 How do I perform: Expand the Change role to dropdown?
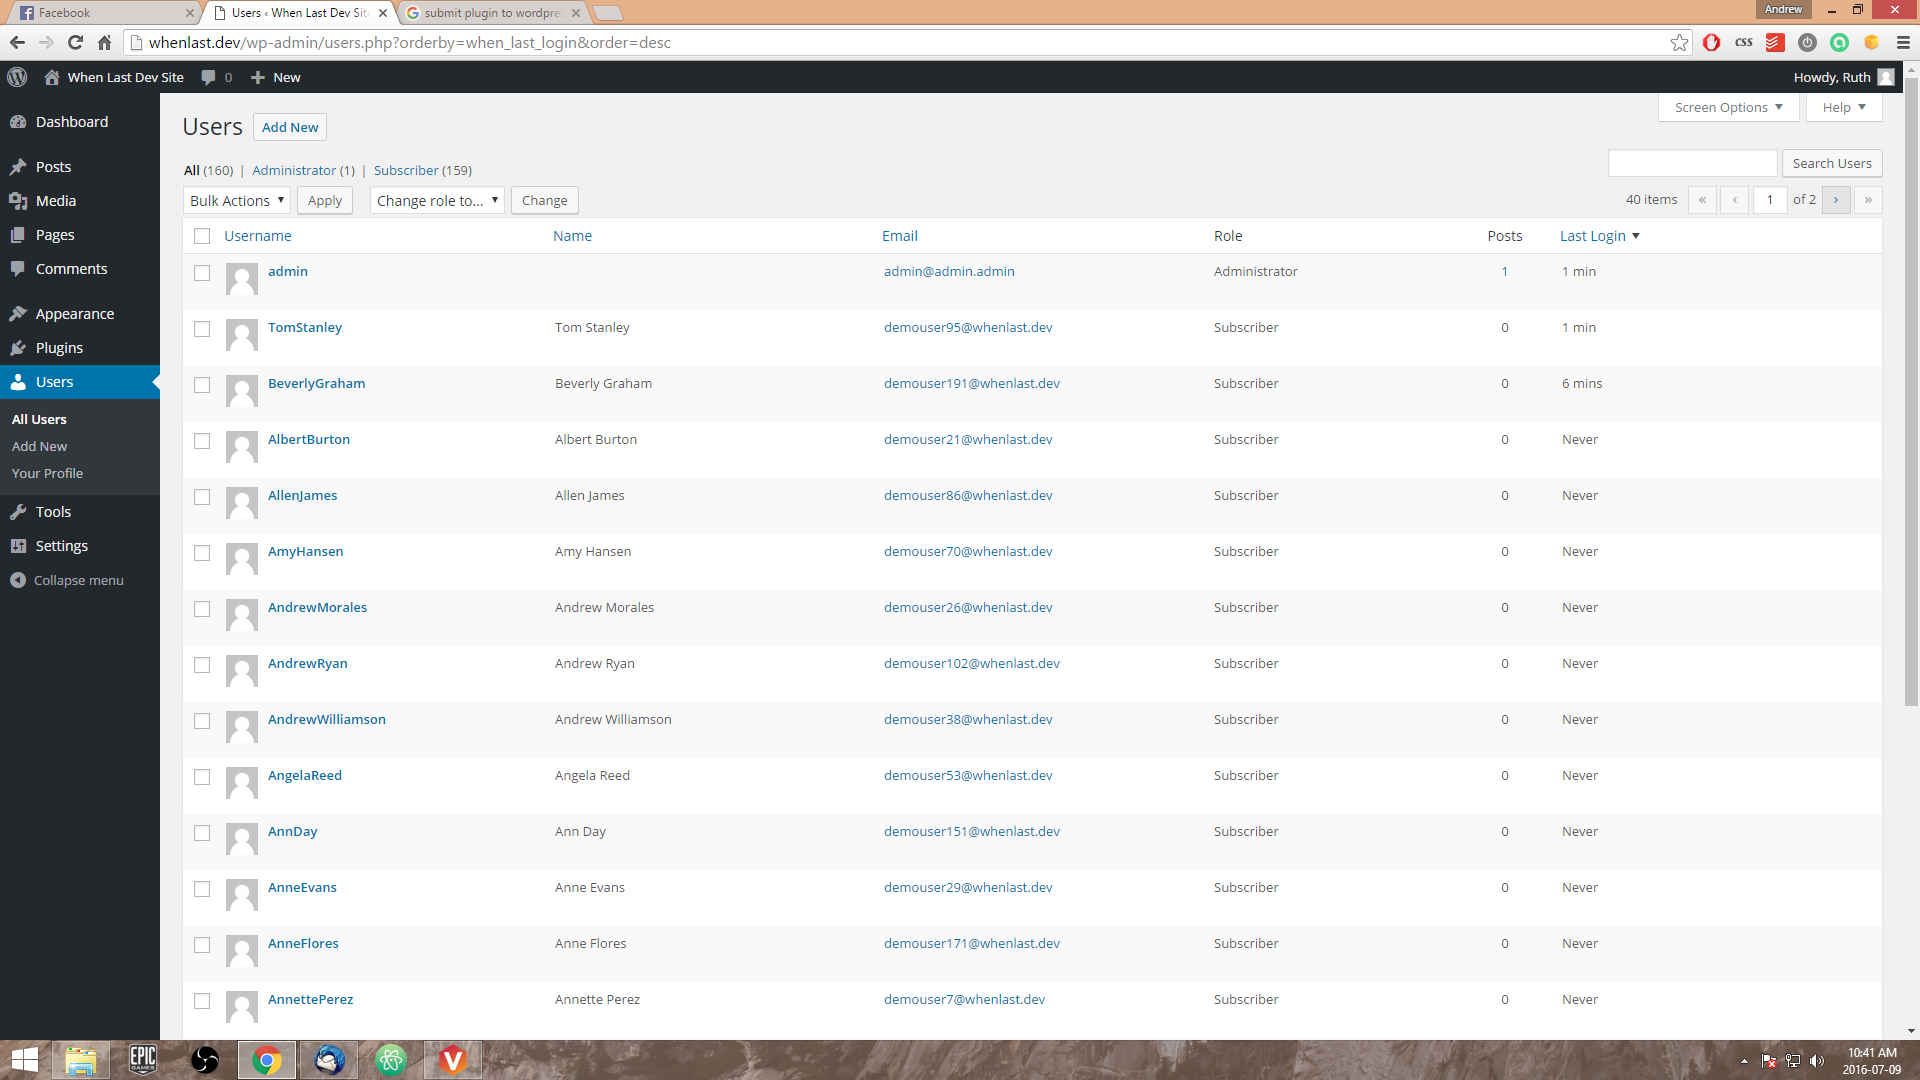436,199
